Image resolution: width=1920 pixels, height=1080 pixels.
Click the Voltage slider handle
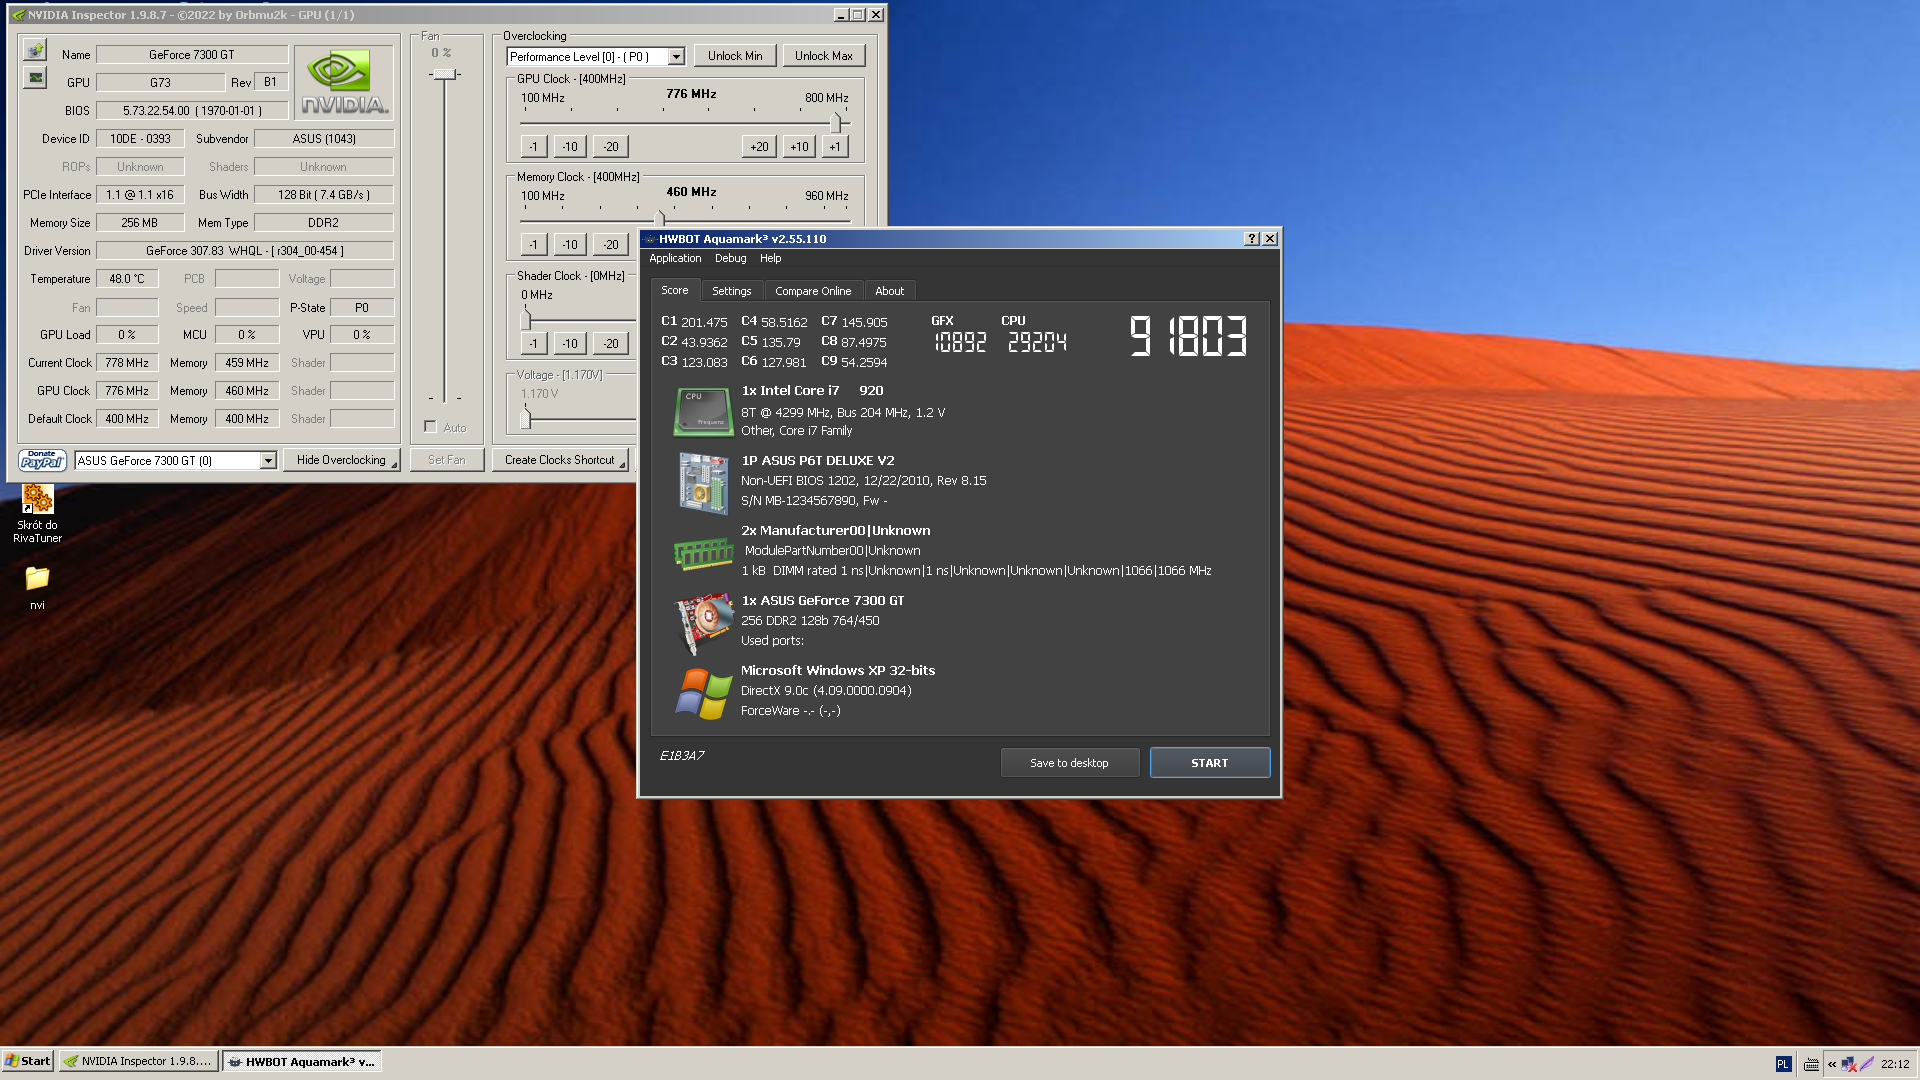point(526,418)
